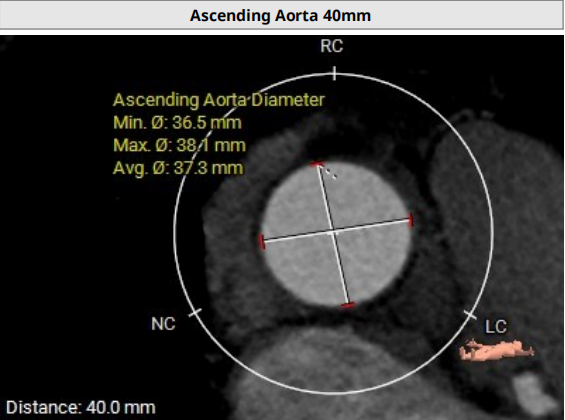Image resolution: width=565 pixels, height=420 pixels.
Task: Click the right red diameter endpoint handle
Action: 411,220
